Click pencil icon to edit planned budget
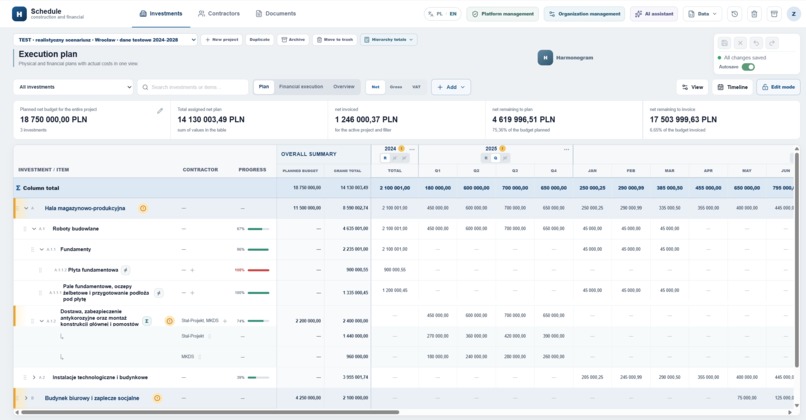This screenshot has width=806, height=420. [x=160, y=111]
